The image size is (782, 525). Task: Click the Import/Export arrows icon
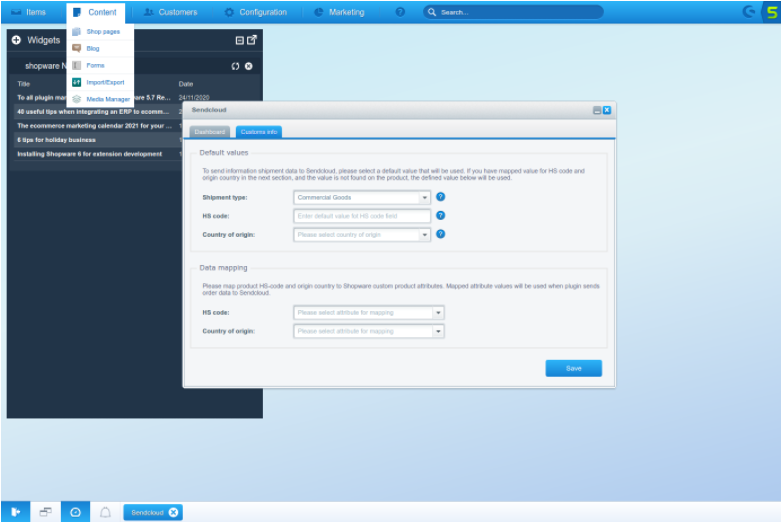tap(76, 82)
